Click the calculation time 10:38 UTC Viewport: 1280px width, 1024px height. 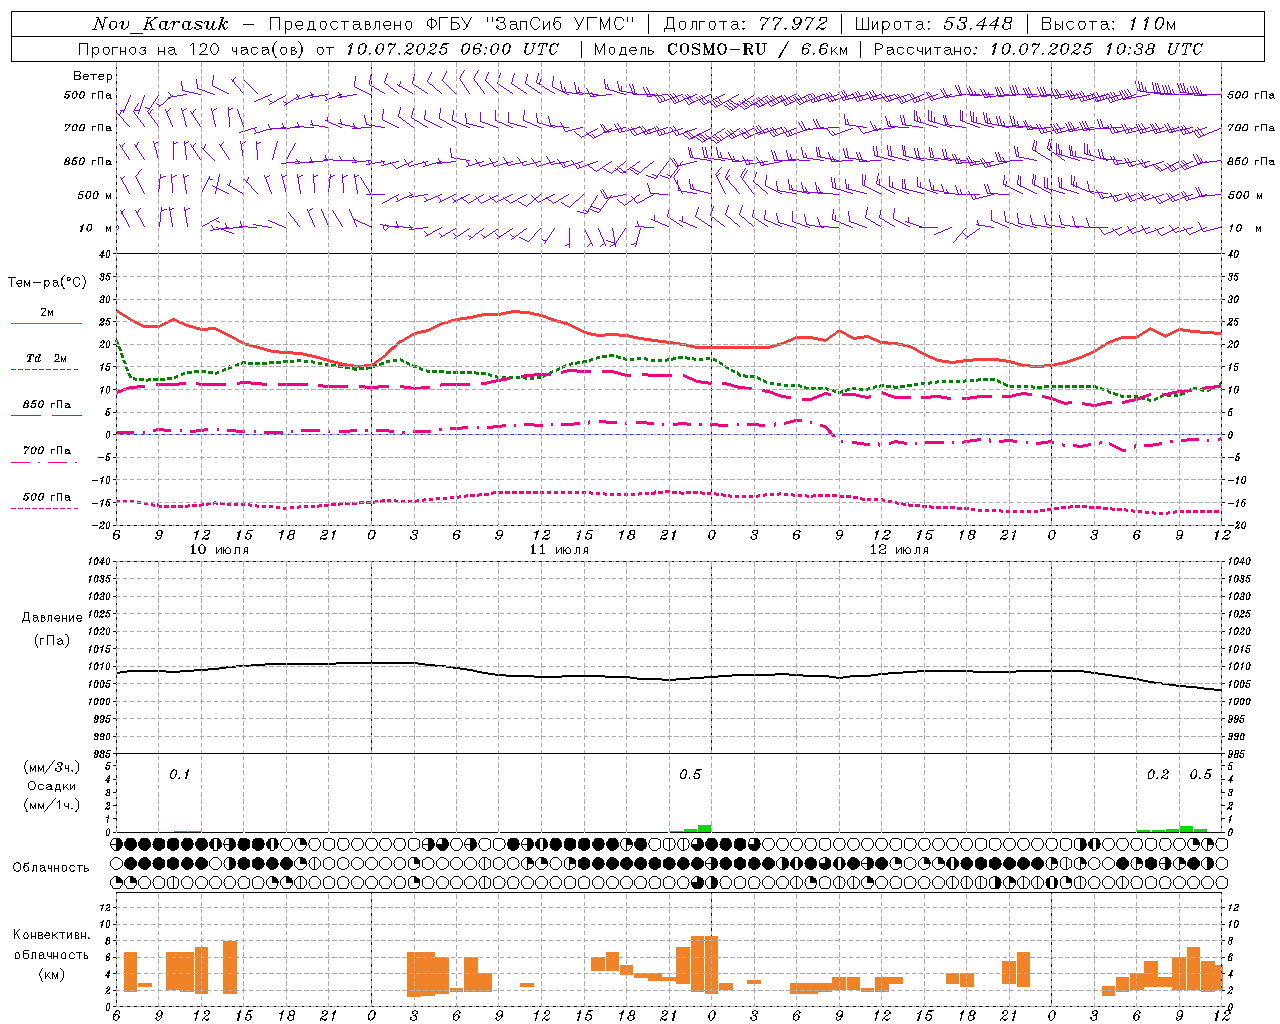(1153, 49)
